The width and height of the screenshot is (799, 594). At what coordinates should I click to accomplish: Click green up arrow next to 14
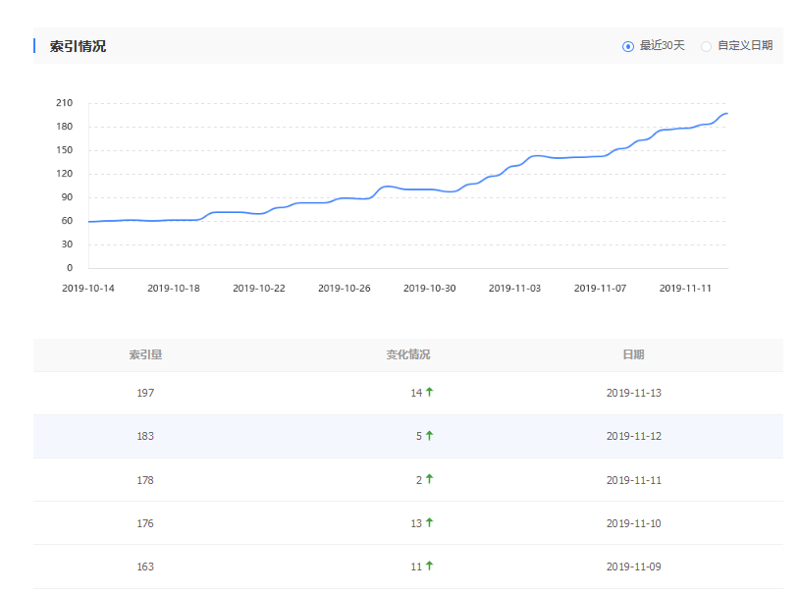[x=429, y=392]
